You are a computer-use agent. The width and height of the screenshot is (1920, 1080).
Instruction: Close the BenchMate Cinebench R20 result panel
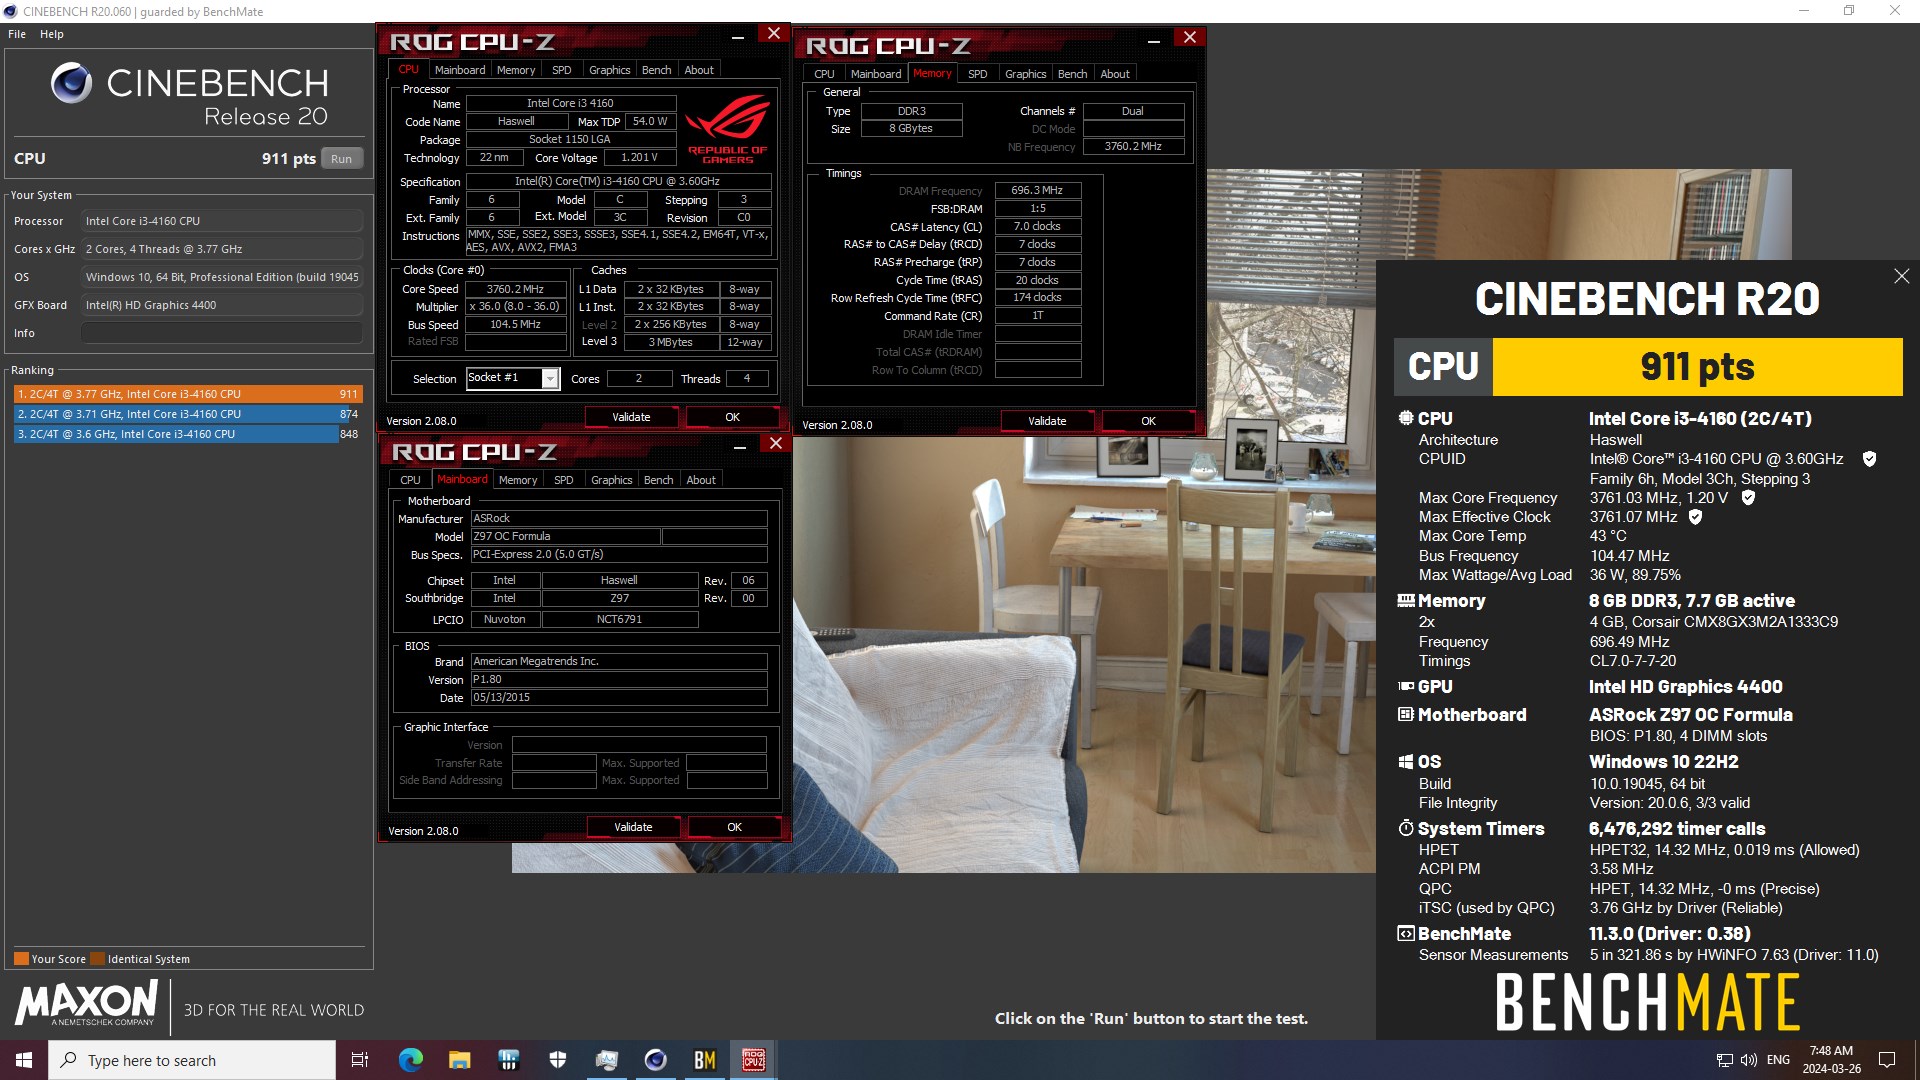point(1901,276)
